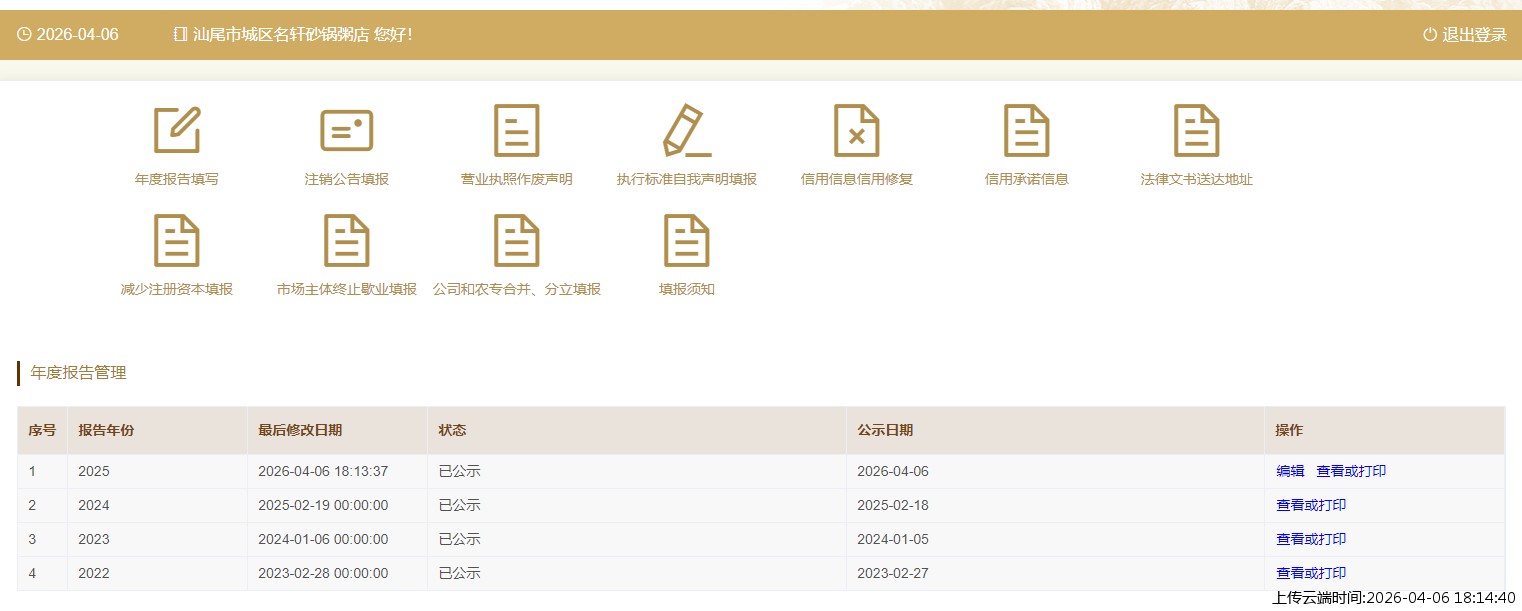Click the 注销公告填报 card icon
This screenshot has height=611, width=1522.
tap(347, 131)
